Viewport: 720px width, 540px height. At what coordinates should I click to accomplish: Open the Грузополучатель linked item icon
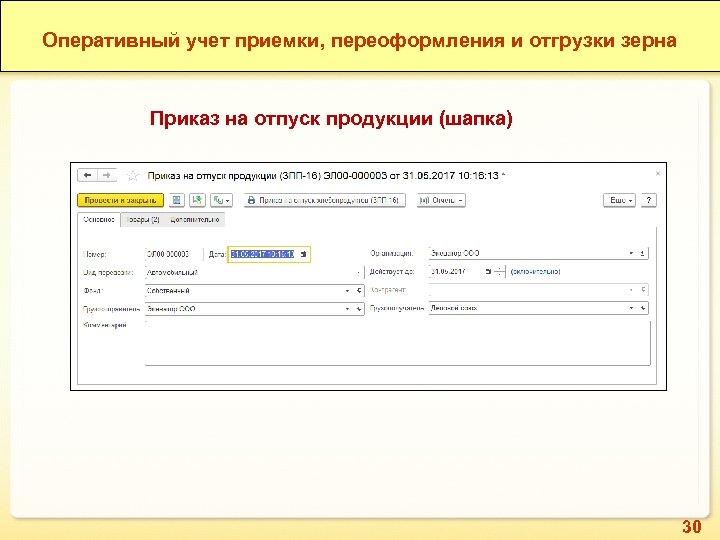643,308
